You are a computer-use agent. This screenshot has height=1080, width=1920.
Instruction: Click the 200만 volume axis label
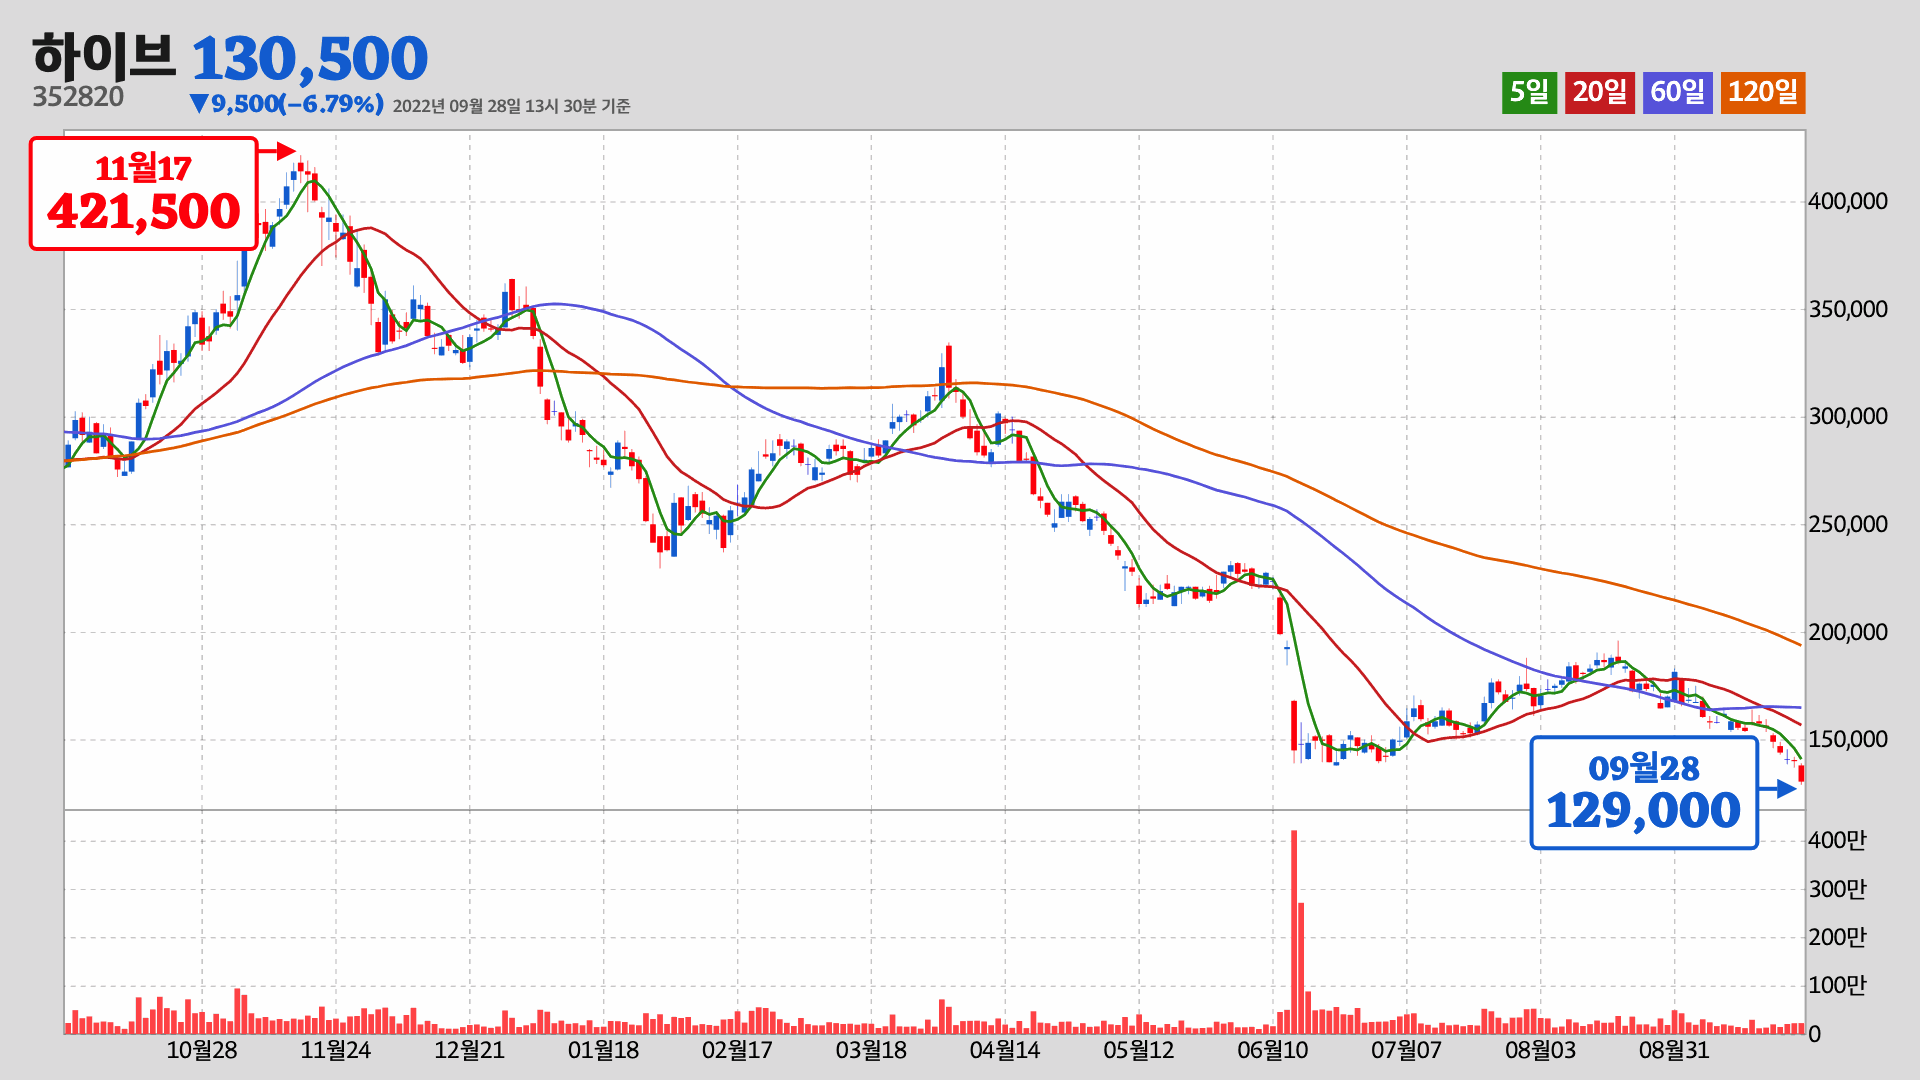pos(1837,938)
